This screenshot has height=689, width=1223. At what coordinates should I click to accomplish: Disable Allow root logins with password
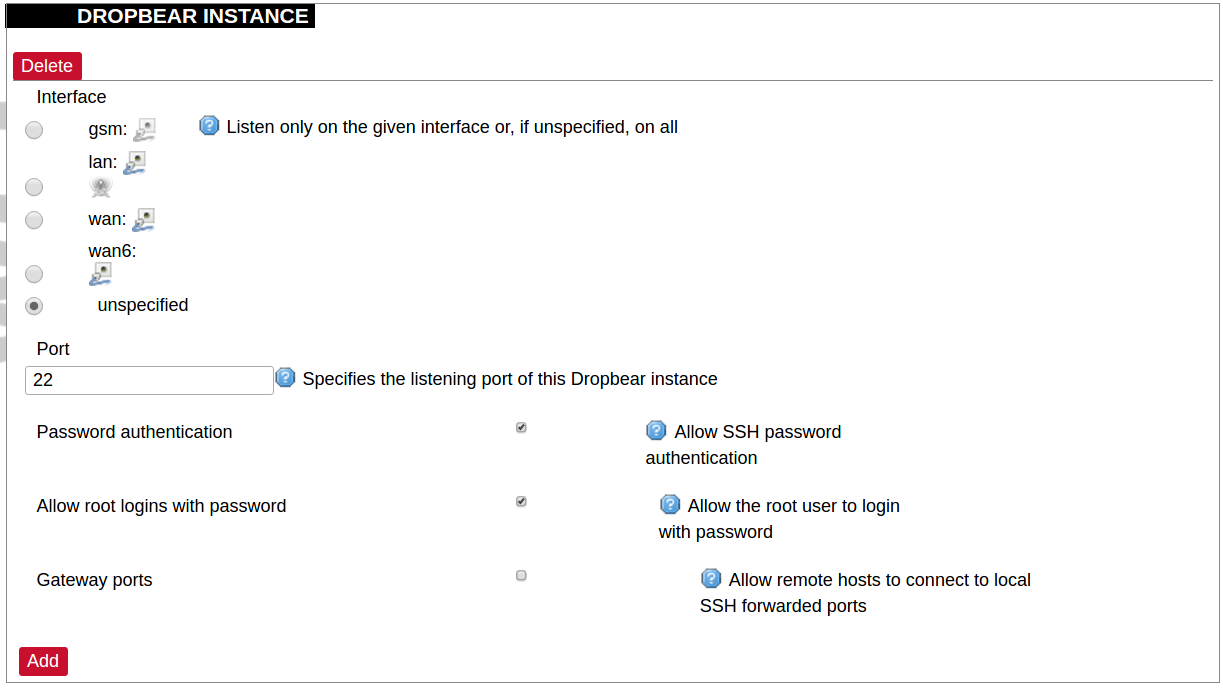pos(521,502)
